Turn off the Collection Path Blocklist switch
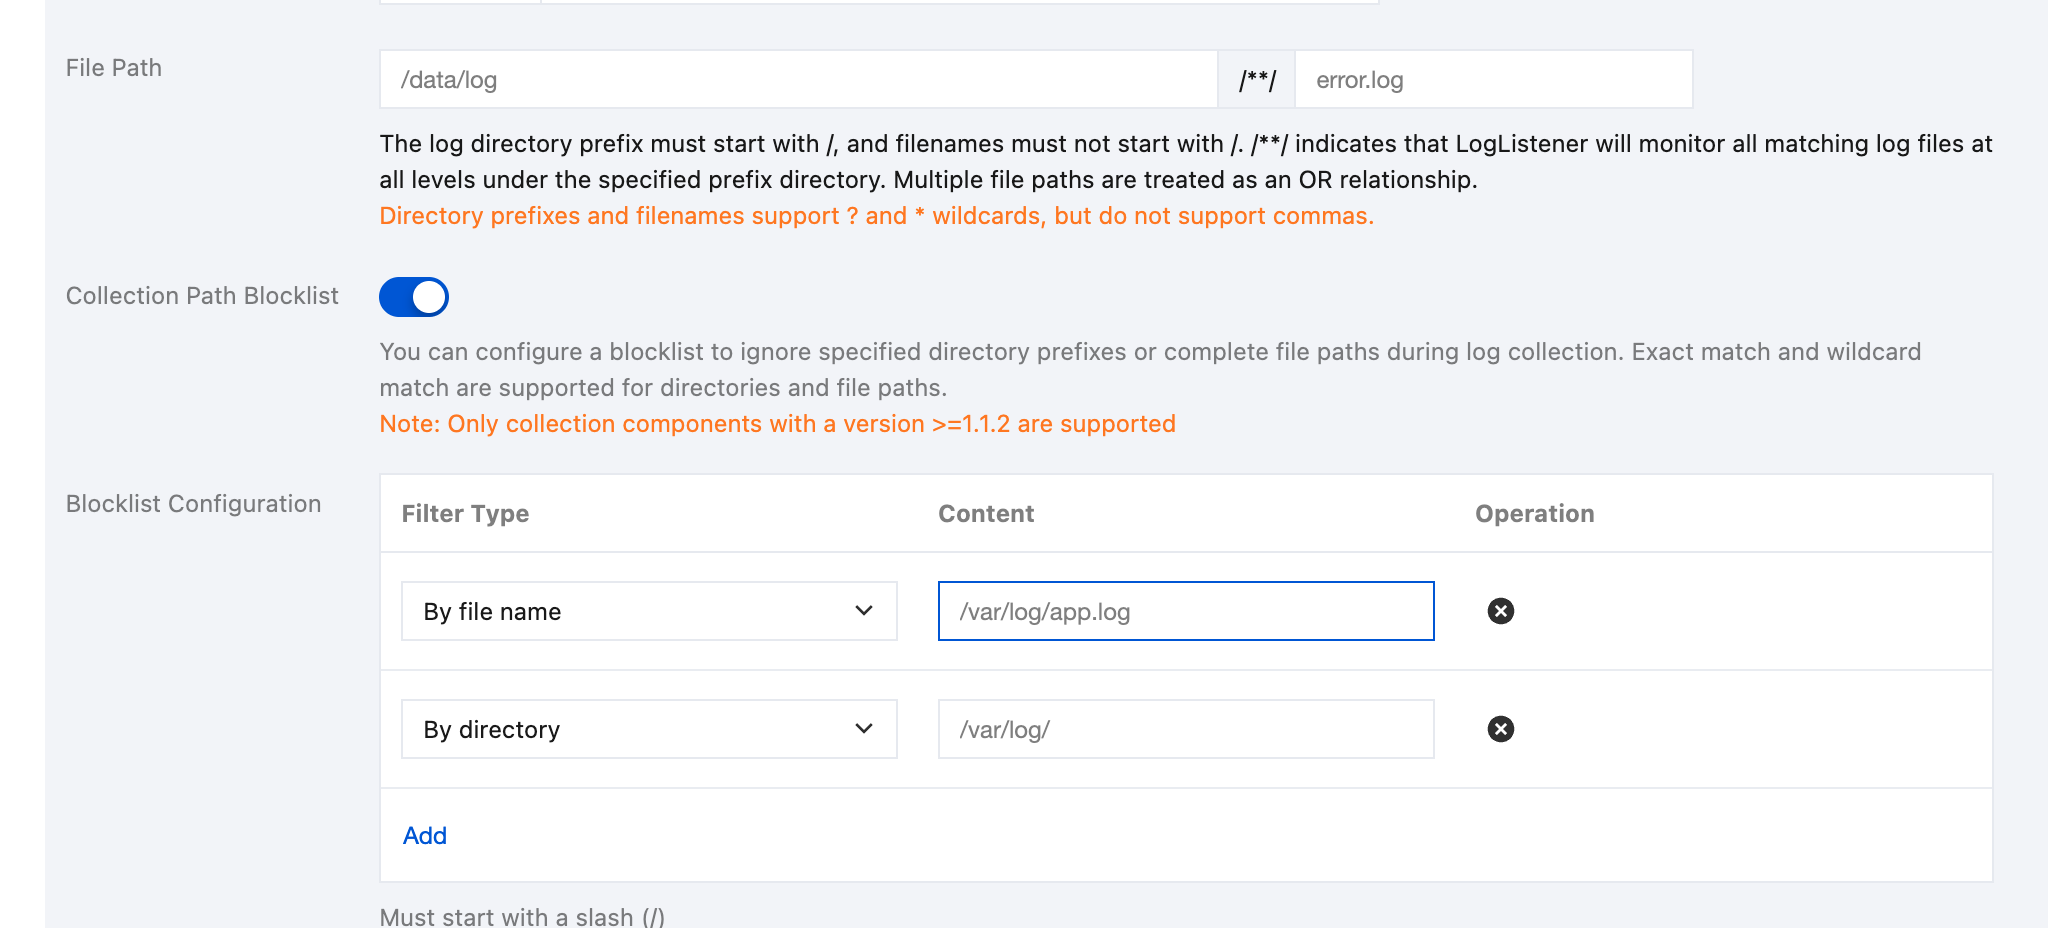Screen dimensions: 2048x928 point(414,297)
